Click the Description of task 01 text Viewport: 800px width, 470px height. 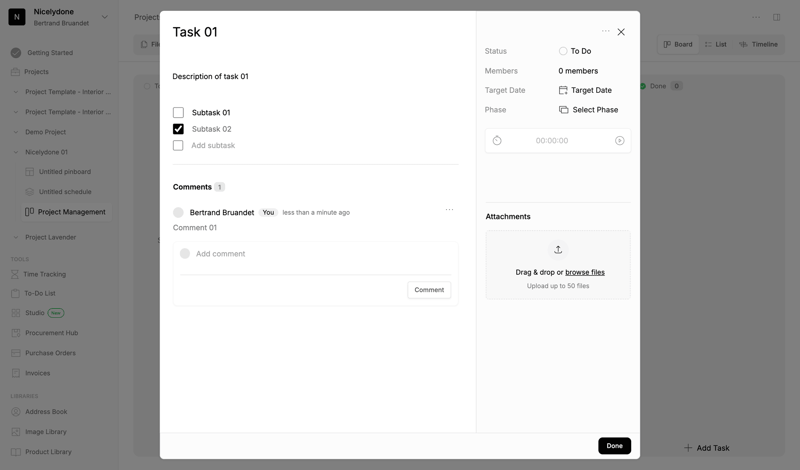click(x=210, y=77)
